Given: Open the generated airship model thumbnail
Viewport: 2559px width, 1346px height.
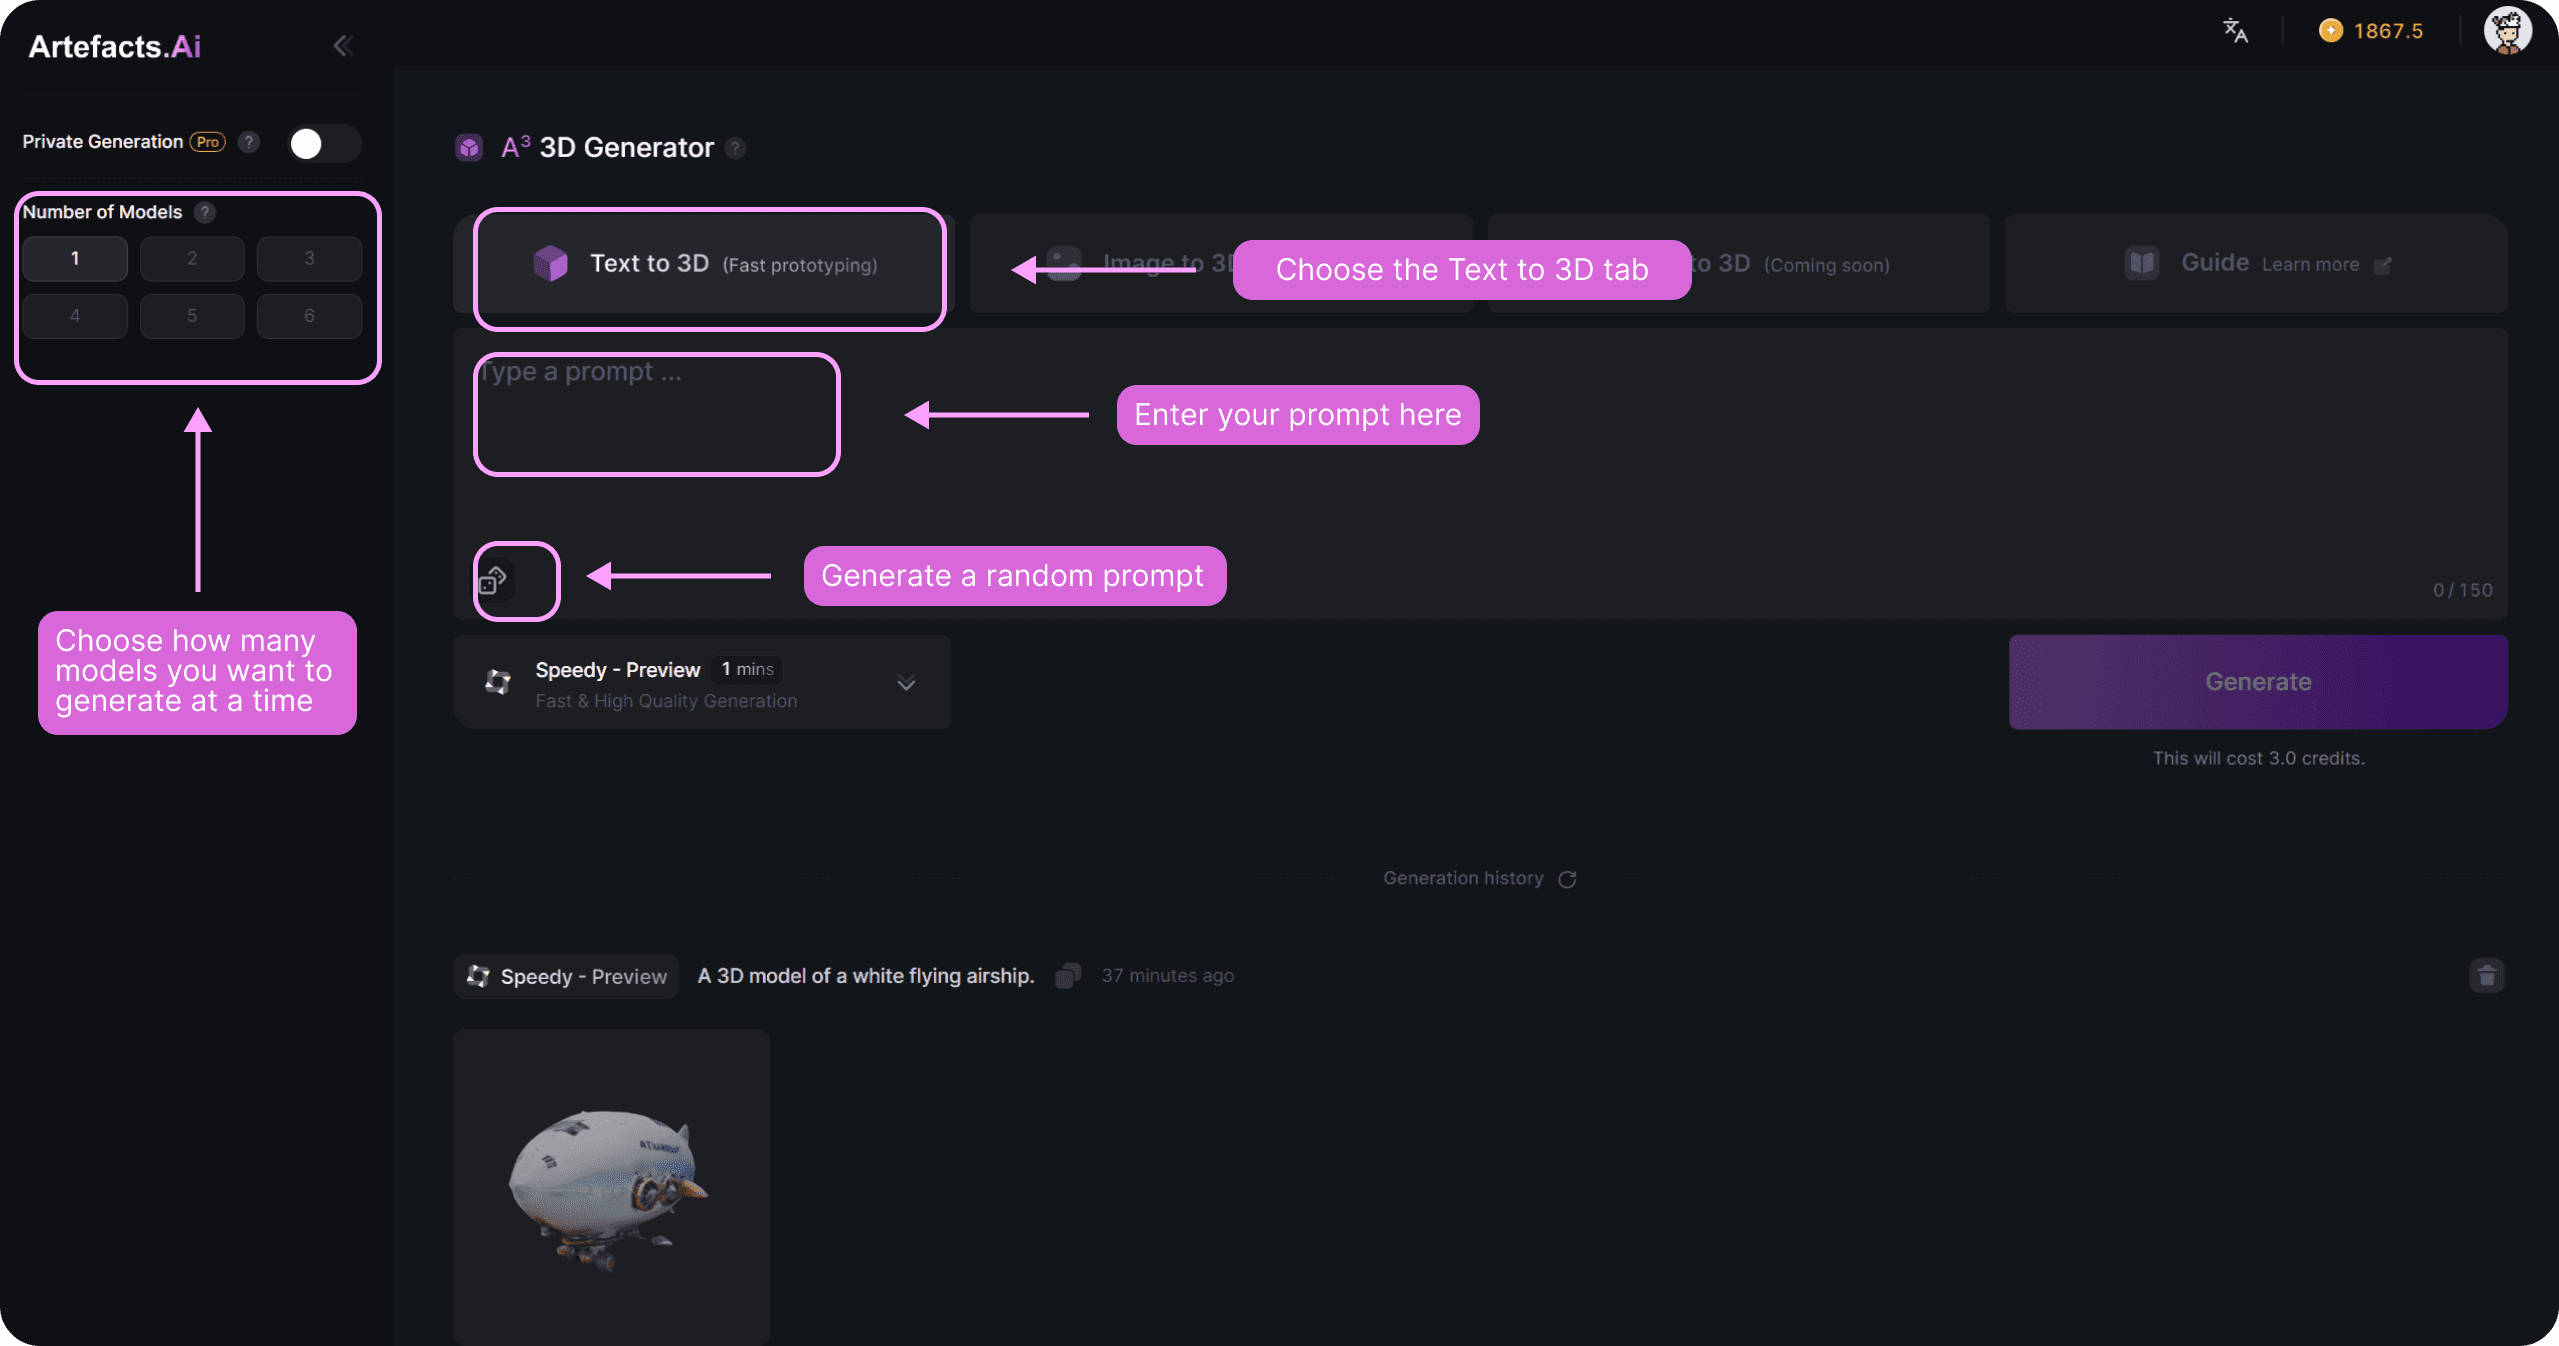Looking at the screenshot, I should tap(611, 1186).
